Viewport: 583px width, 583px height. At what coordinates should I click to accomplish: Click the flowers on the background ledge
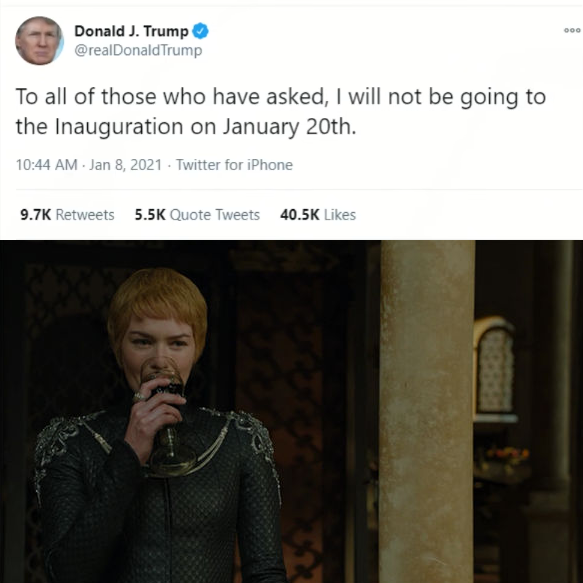coord(506,454)
